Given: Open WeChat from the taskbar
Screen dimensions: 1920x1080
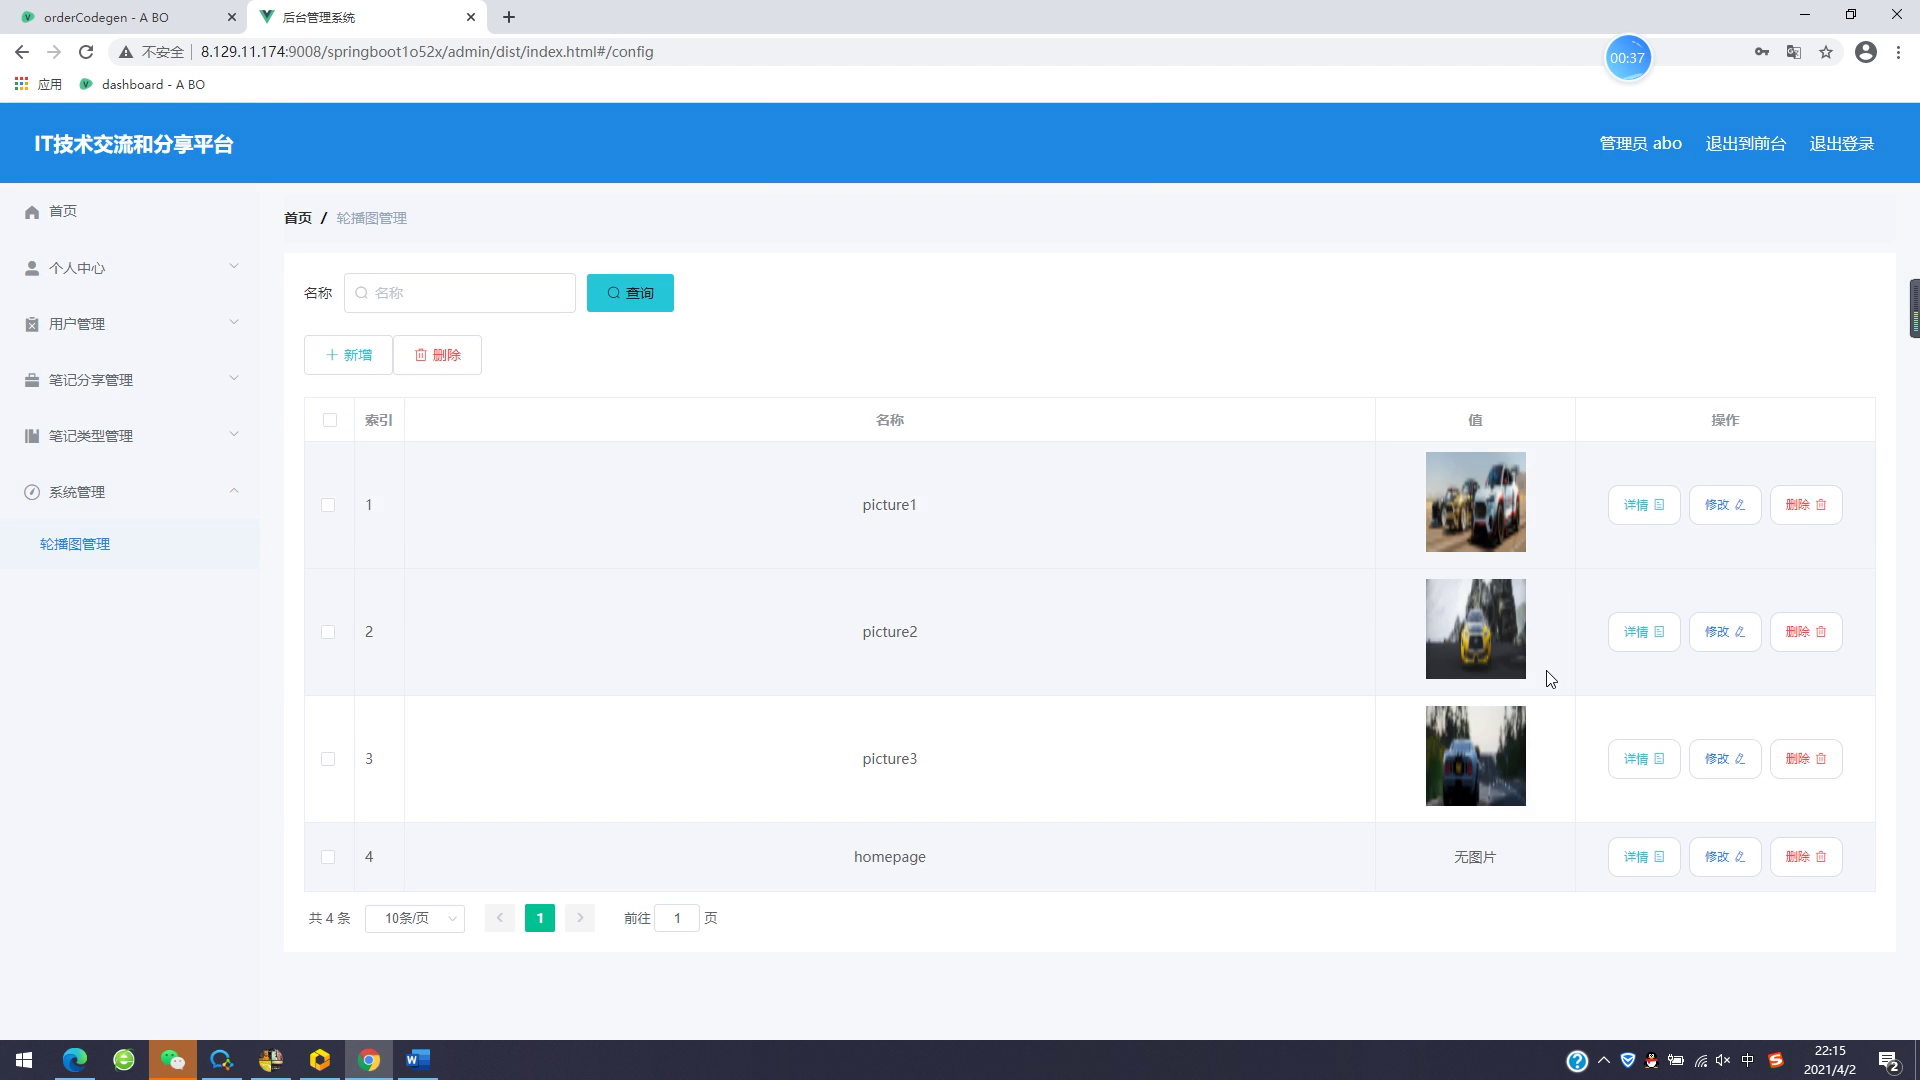Looking at the screenshot, I should [173, 1060].
